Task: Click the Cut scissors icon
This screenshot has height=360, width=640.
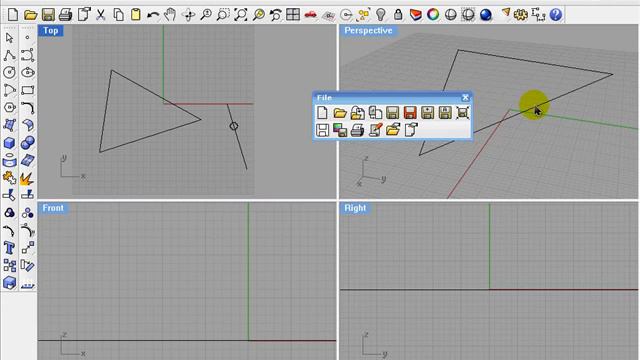Action: tap(101, 15)
